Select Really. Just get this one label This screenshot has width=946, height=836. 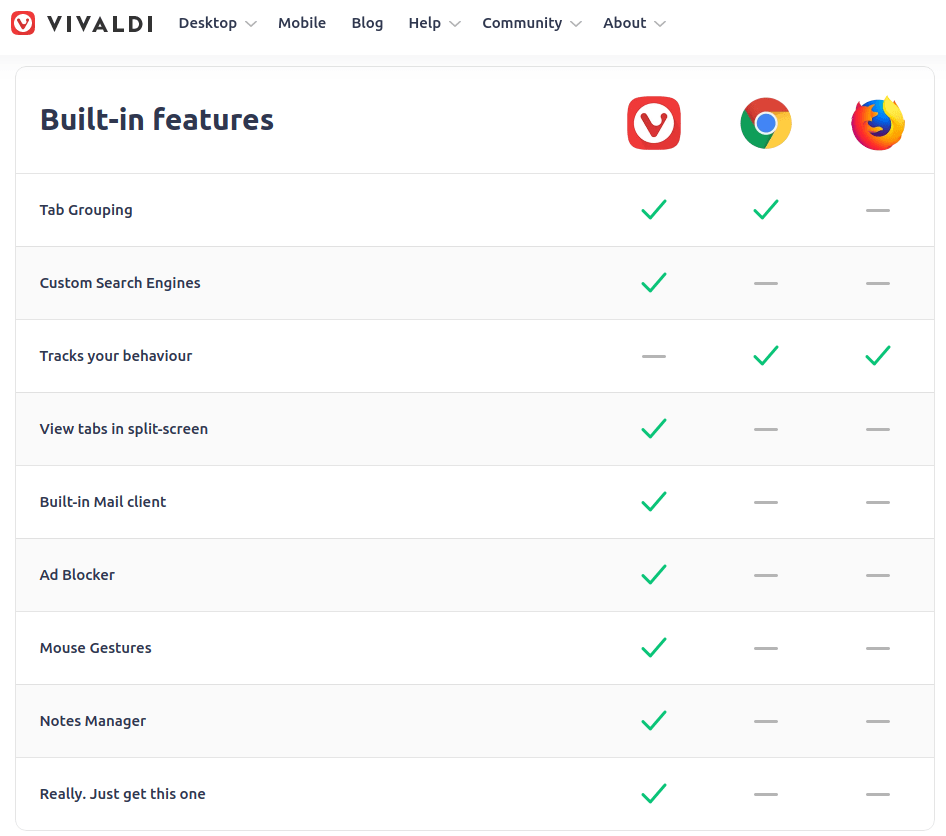click(122, 794)
